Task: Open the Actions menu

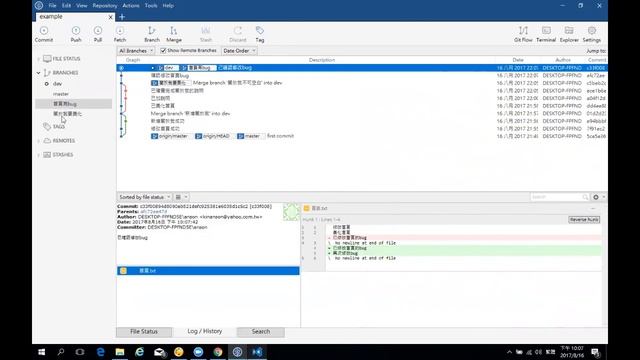Action: click(131, 6)
